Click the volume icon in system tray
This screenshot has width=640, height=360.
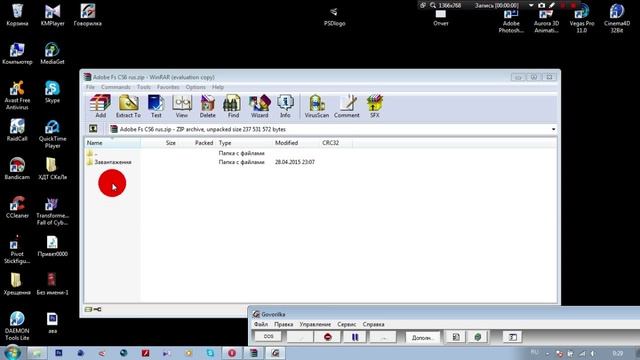[x=593, y=353]
